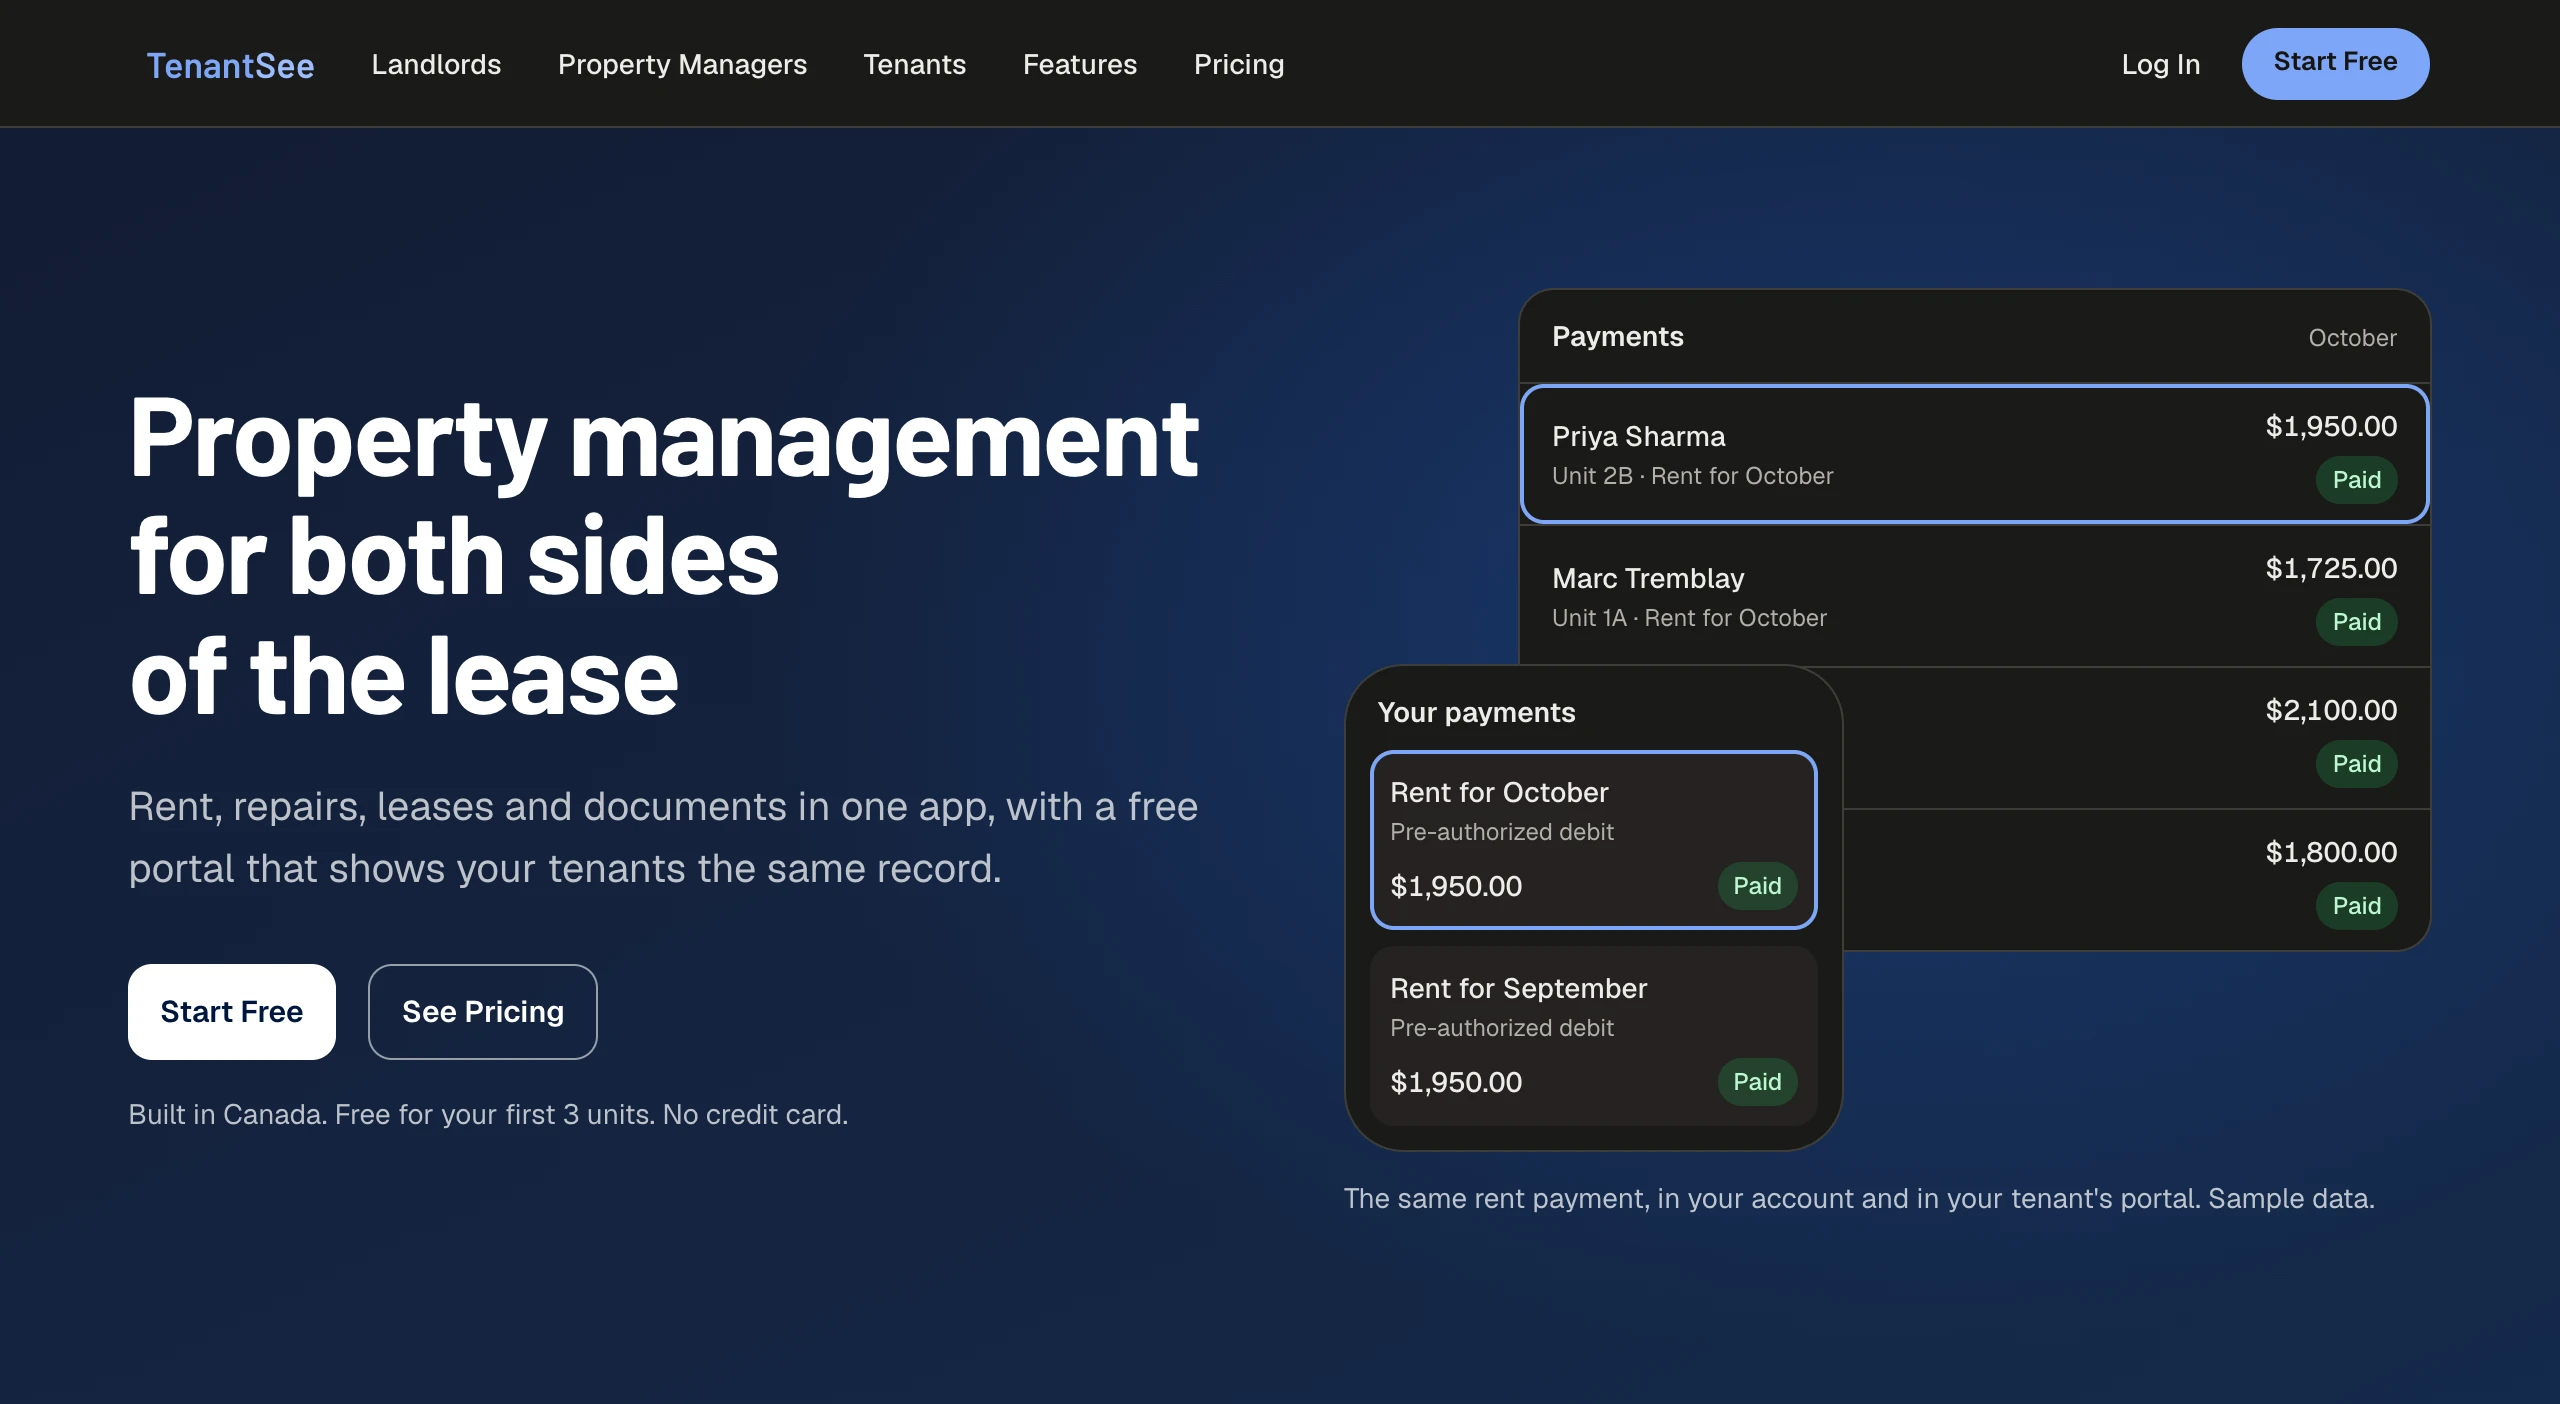Click the Your payments heading
Viewport: 2560px width, 1404px height.
tap(1476, 712)
